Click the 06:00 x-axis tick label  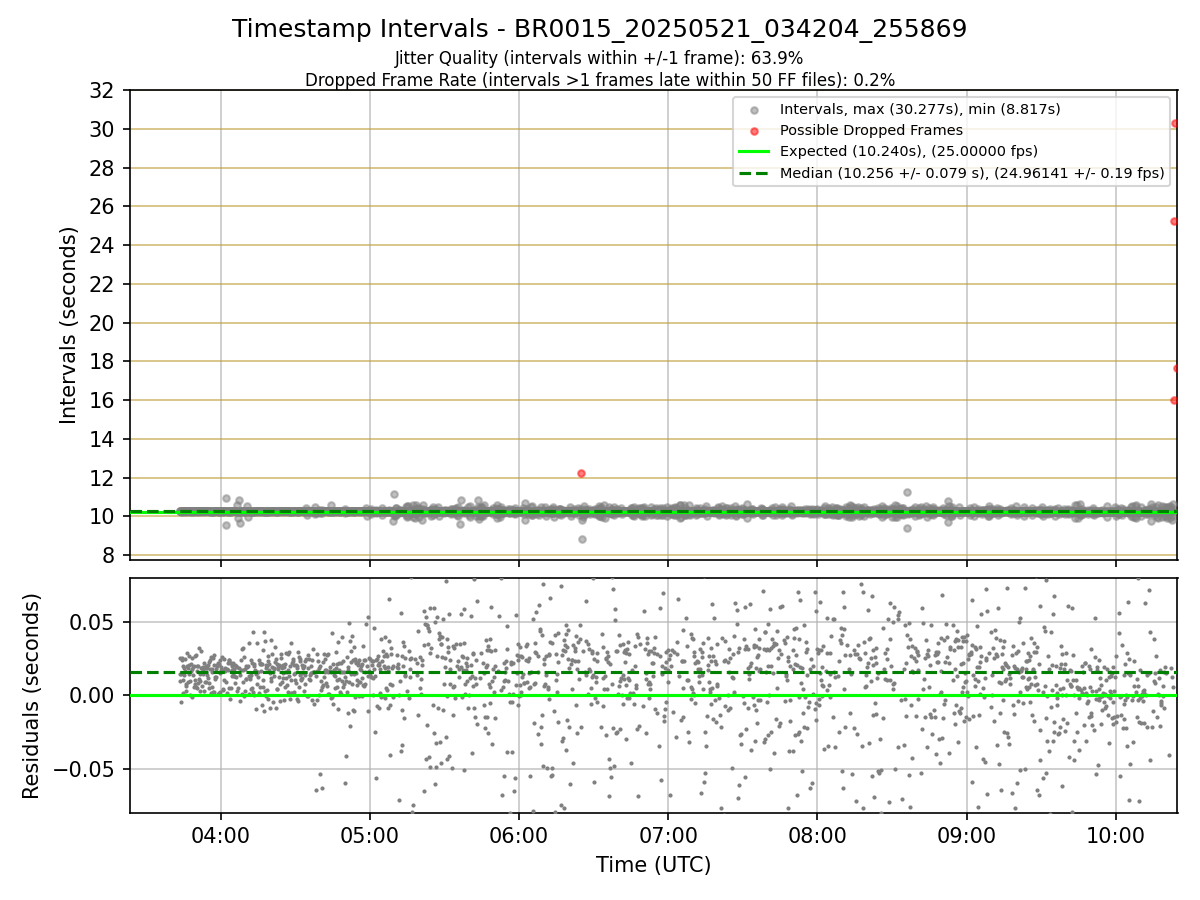[519, 835]
